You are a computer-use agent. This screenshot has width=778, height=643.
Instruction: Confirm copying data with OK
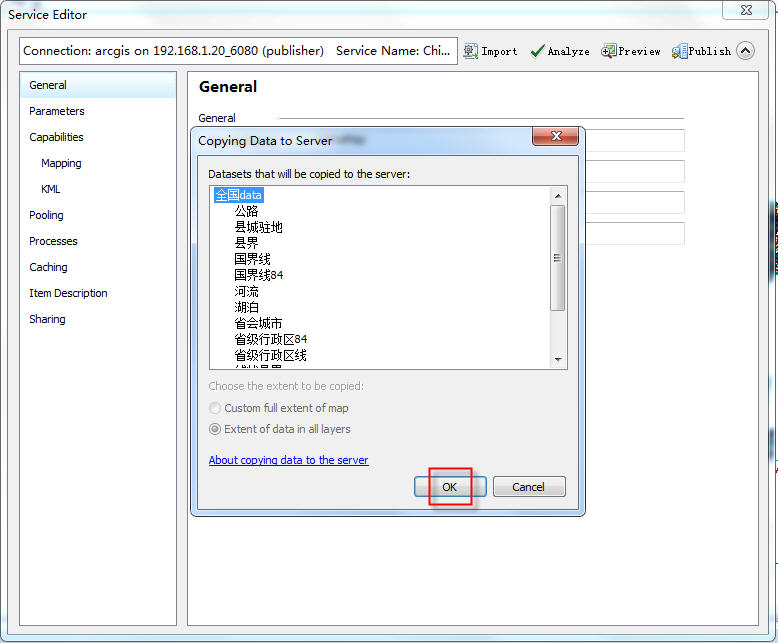[x=450, y=487]
